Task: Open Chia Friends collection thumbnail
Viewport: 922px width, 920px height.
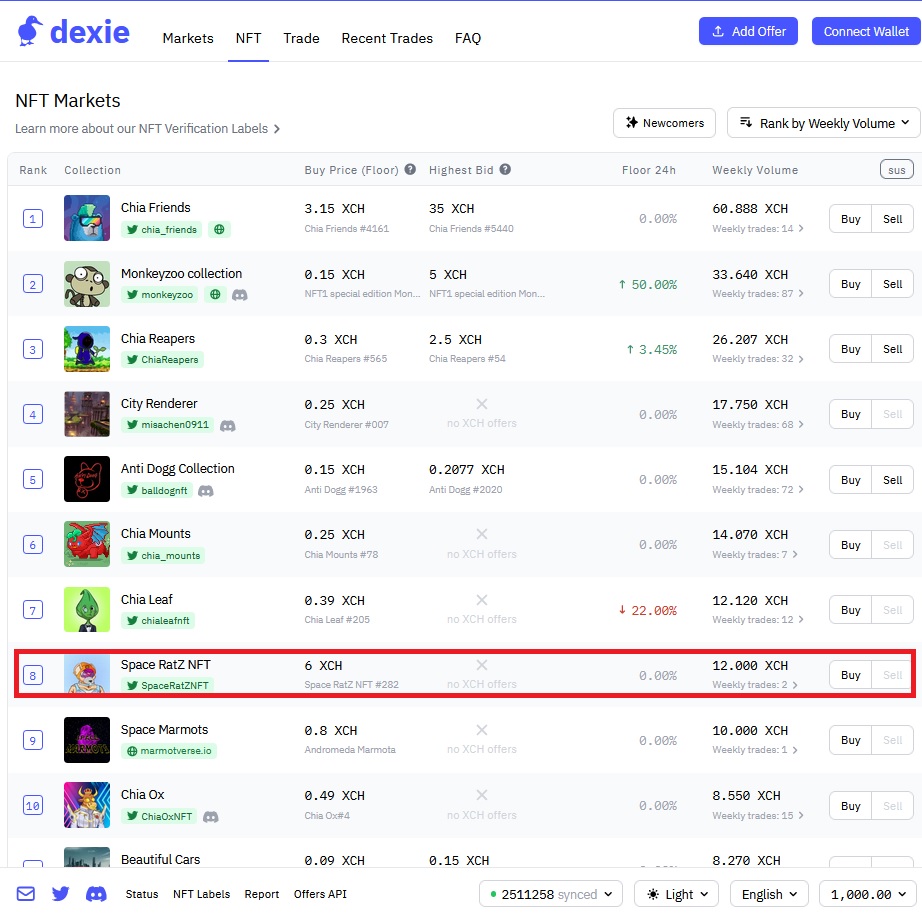Action: (86, 218)
